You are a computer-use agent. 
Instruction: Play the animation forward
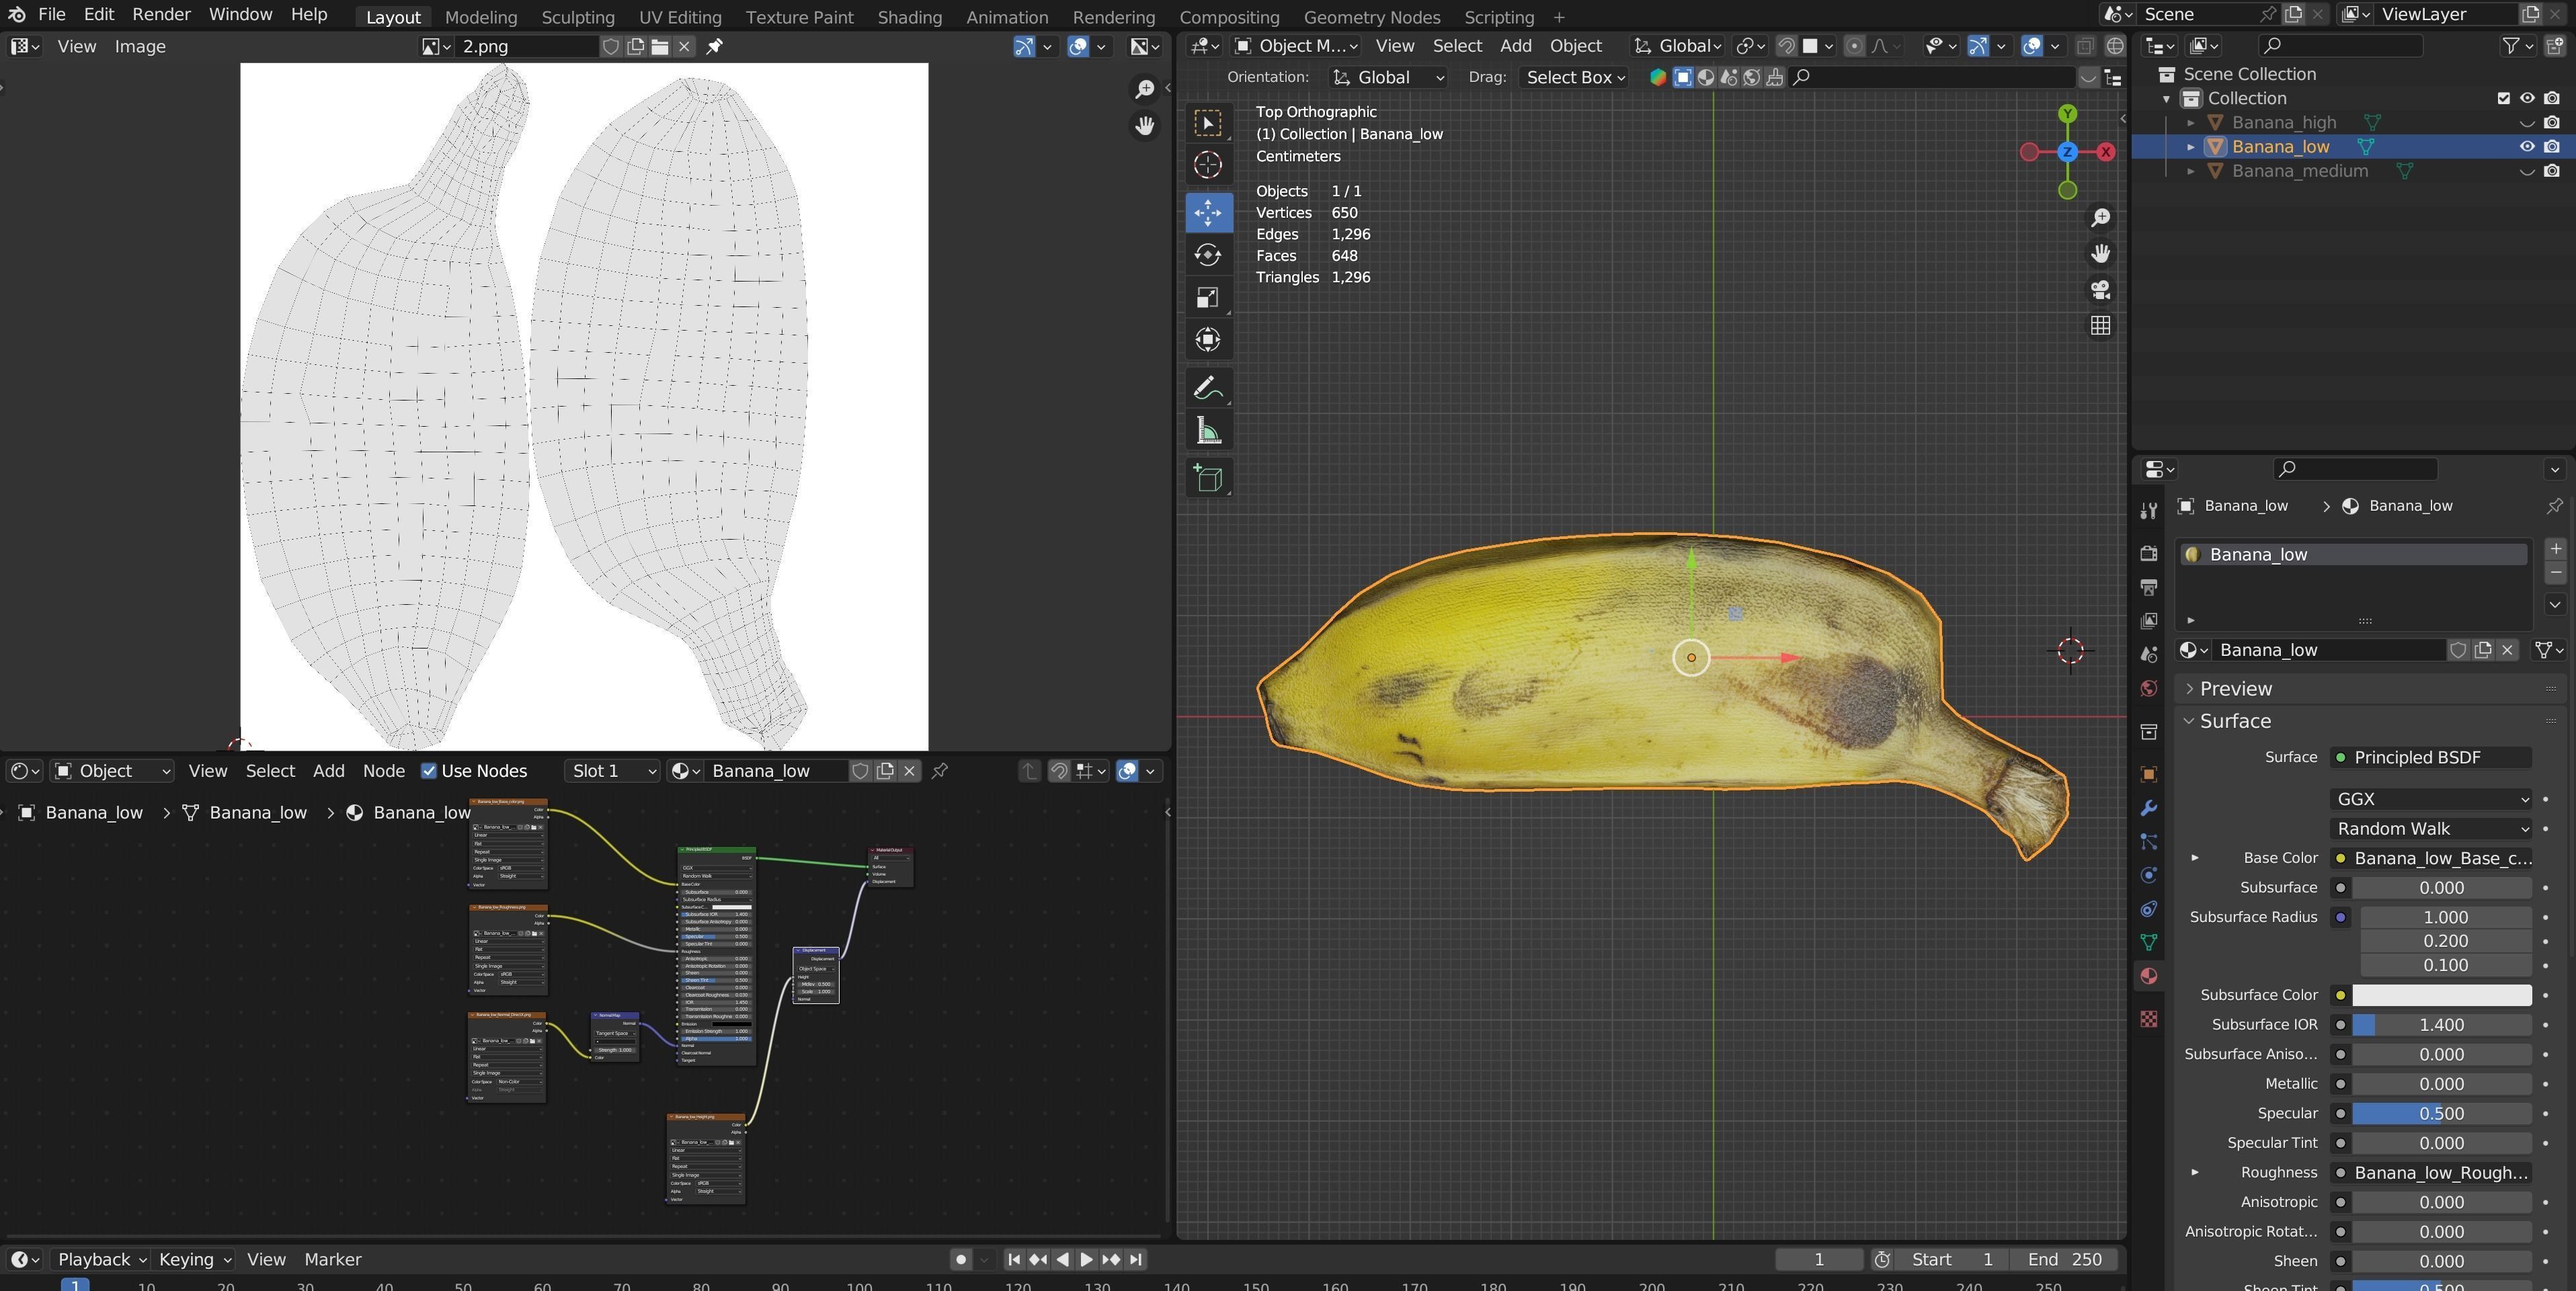(x=1086, y=1260)
